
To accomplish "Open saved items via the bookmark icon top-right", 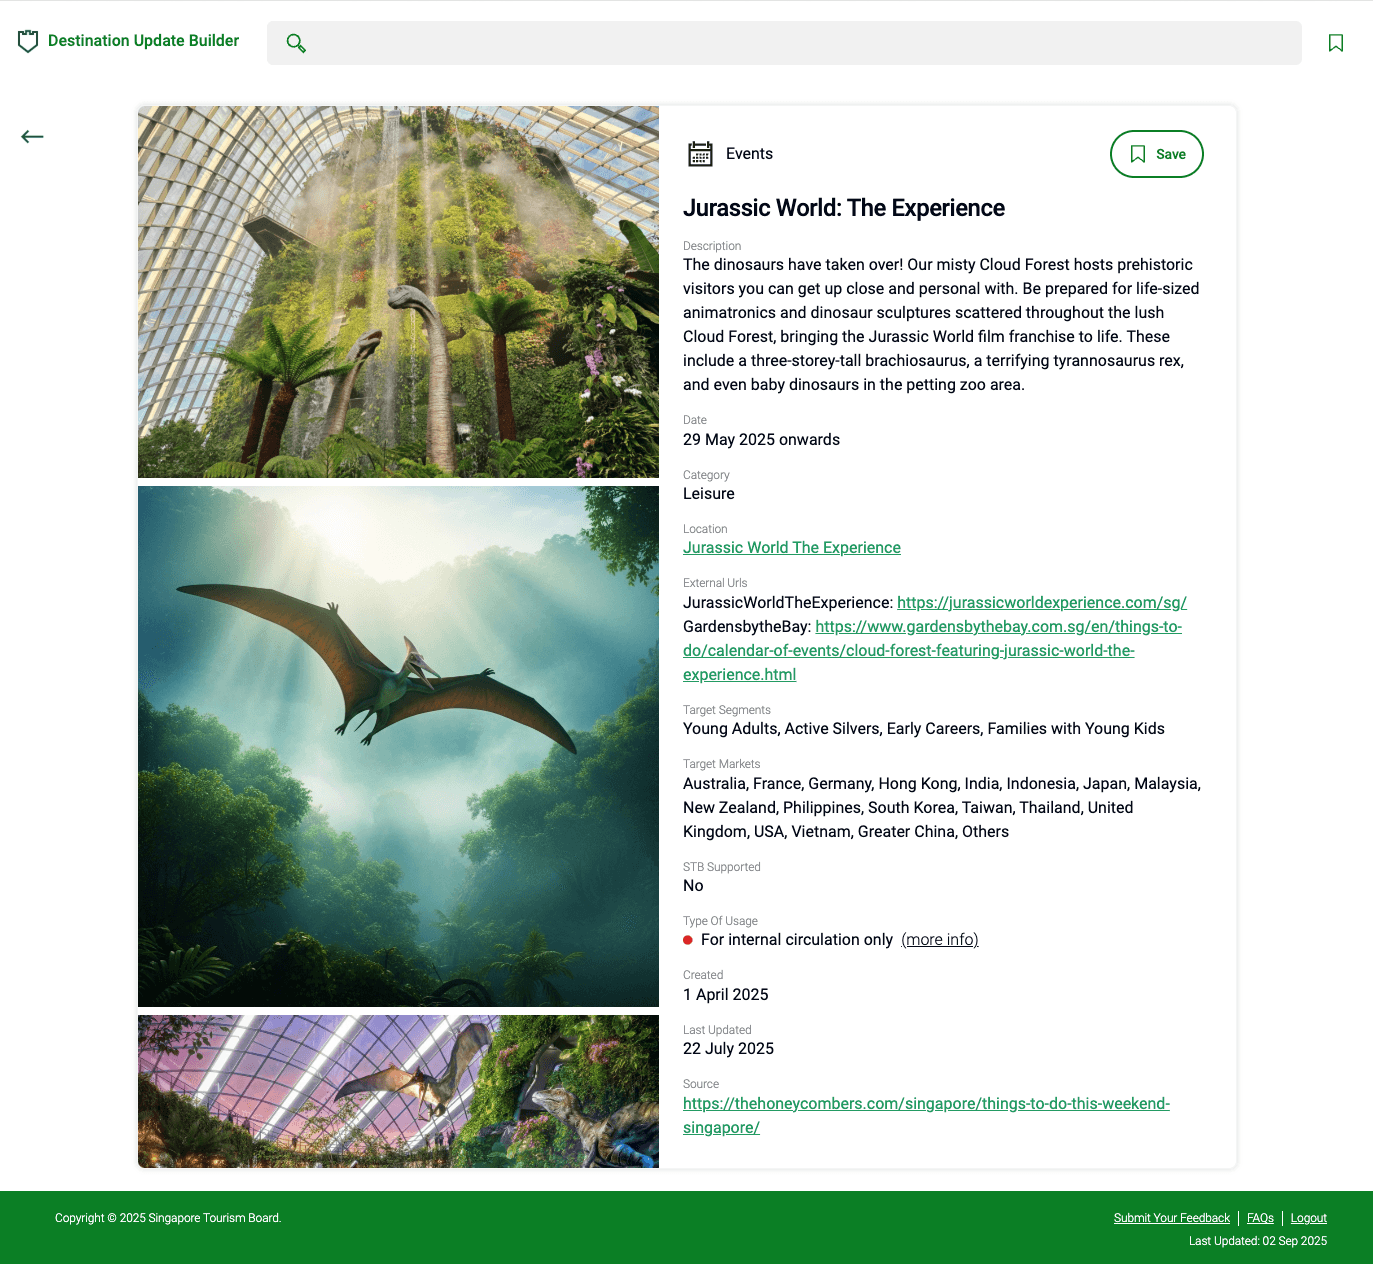I will pos(1337,43).
